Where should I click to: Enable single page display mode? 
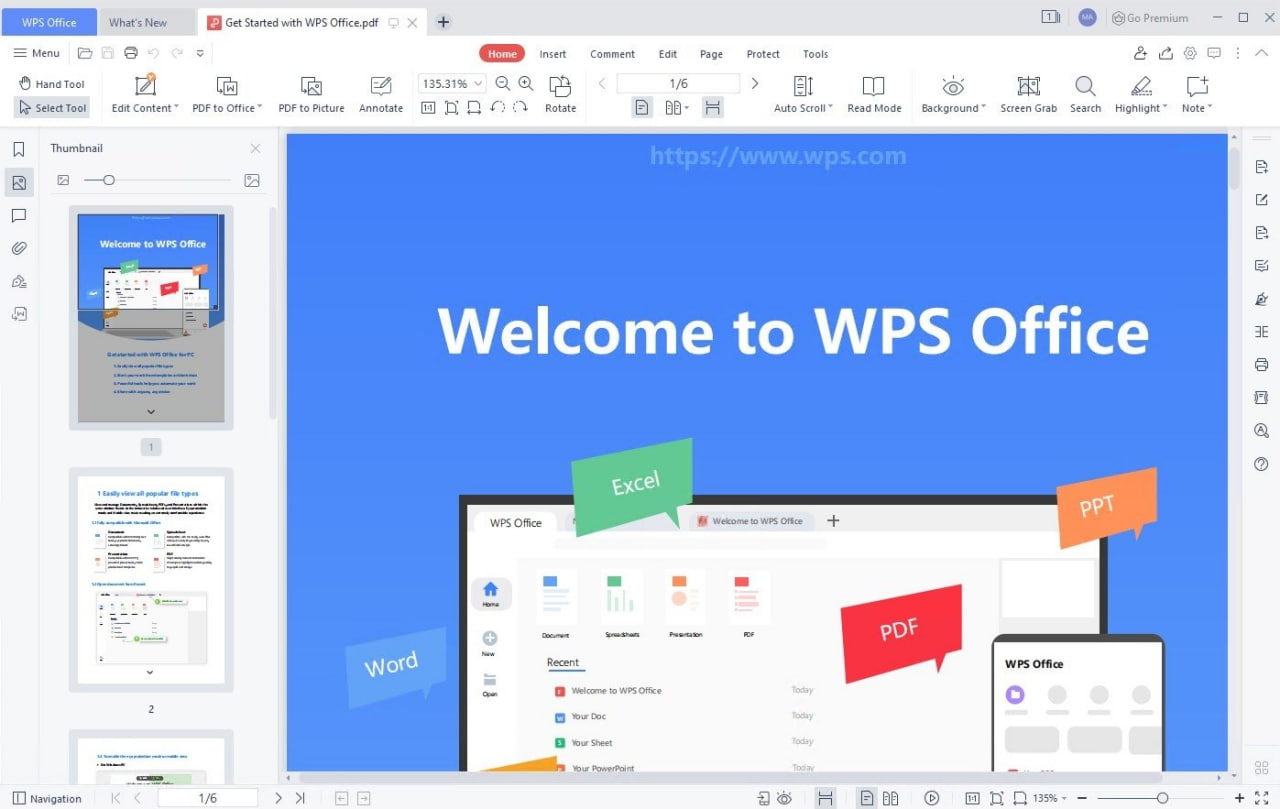click(x=641, y=107)
